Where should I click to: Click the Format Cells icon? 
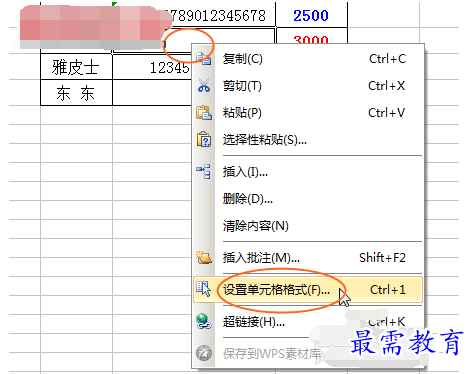click(x=203, y=289)
